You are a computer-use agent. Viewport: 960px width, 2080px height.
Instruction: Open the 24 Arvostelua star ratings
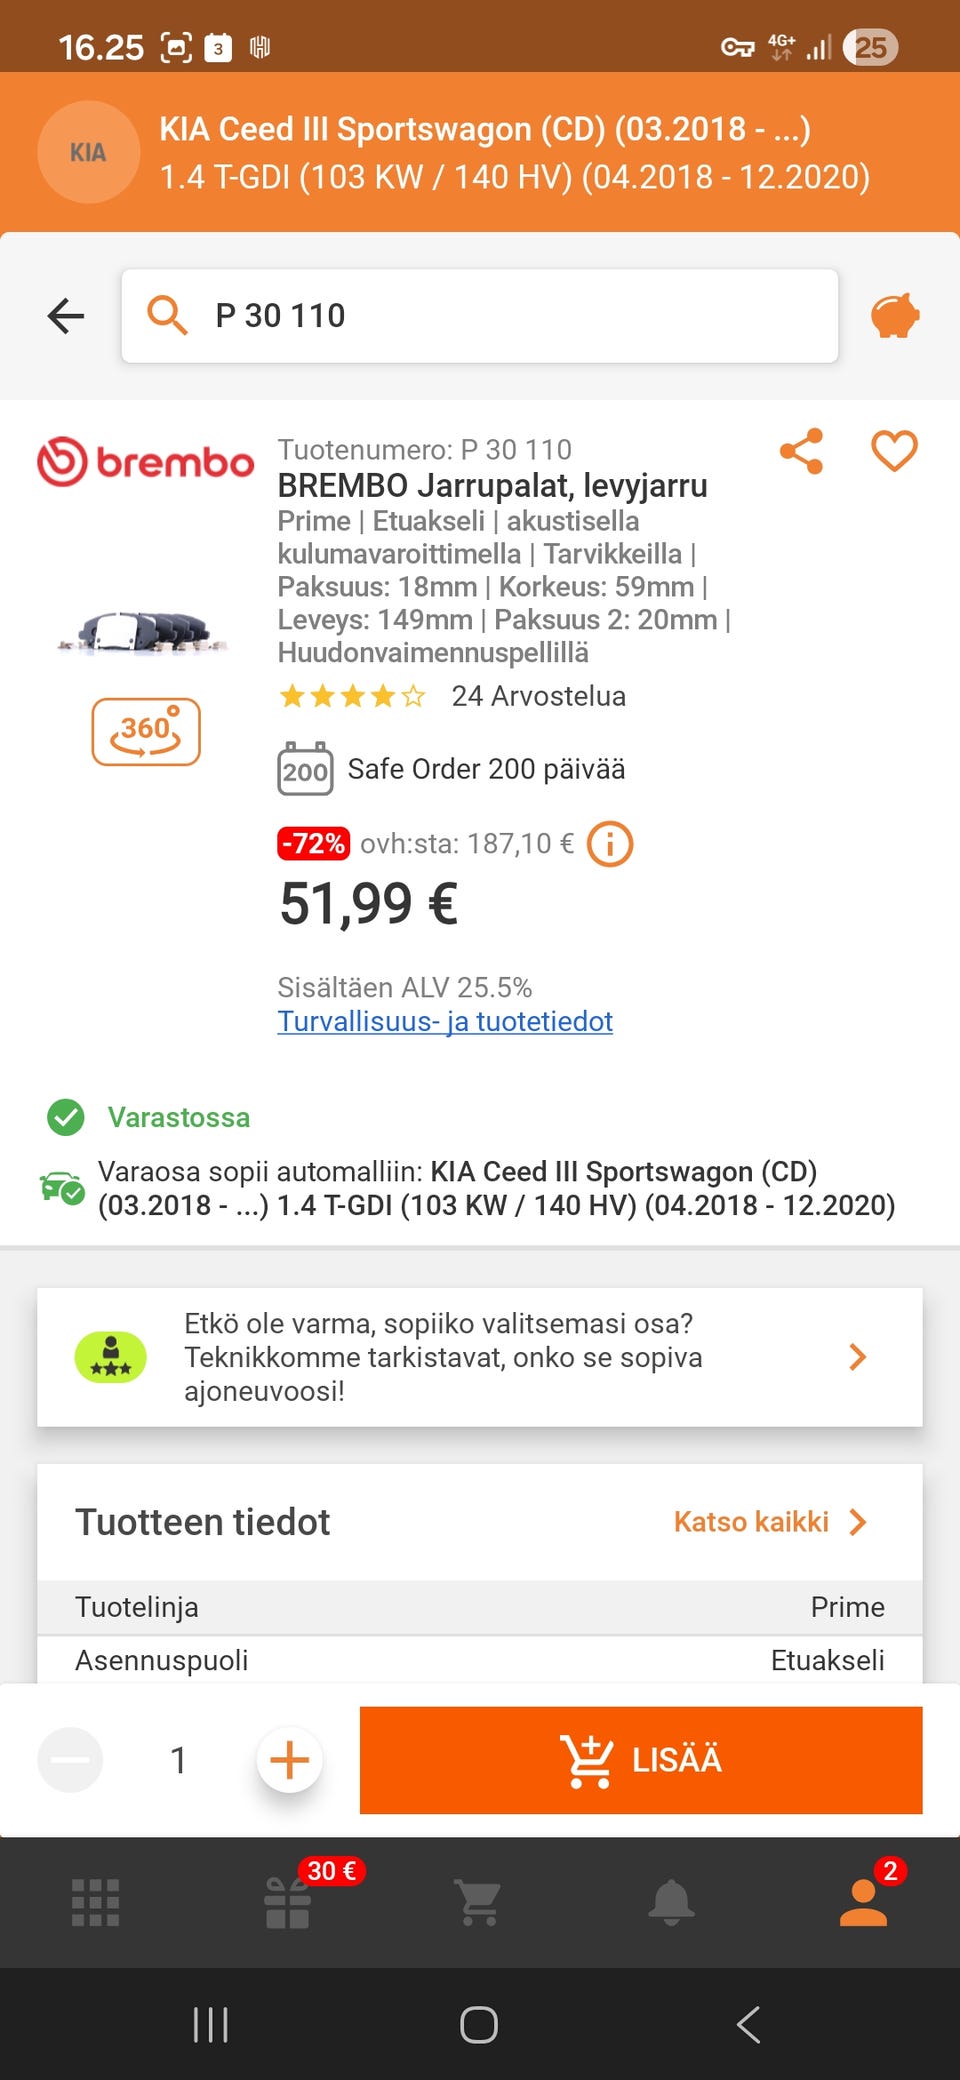452,696
